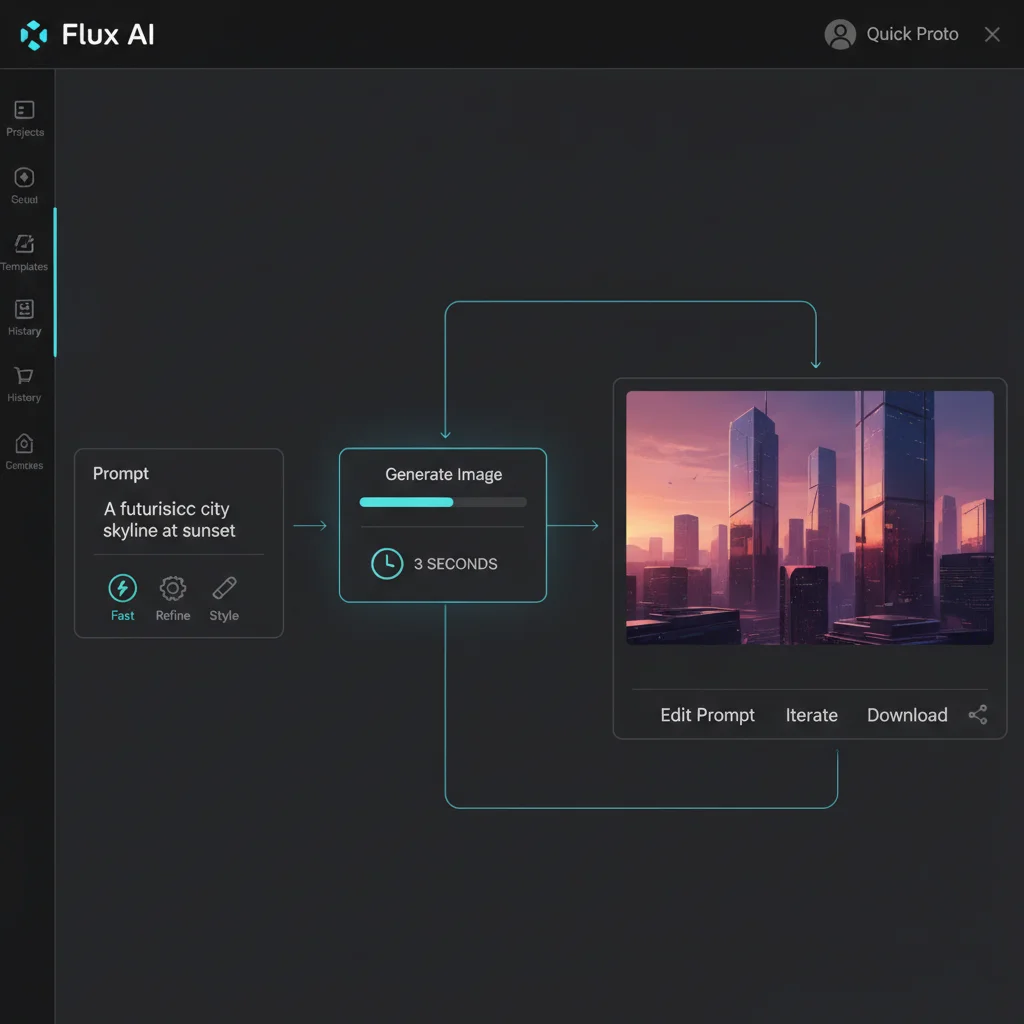Click the Generate Image progress bar
Screen dimensions: 1024x1024
443,501
